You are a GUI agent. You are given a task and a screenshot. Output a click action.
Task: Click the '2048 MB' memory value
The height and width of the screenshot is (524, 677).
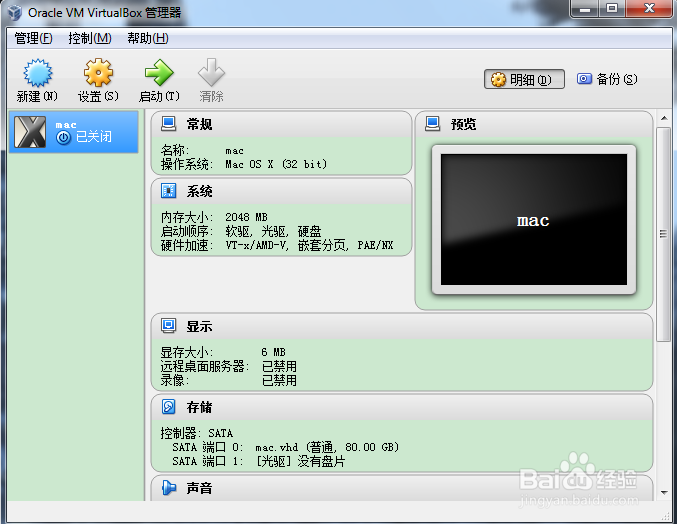[x=246, y=217]
